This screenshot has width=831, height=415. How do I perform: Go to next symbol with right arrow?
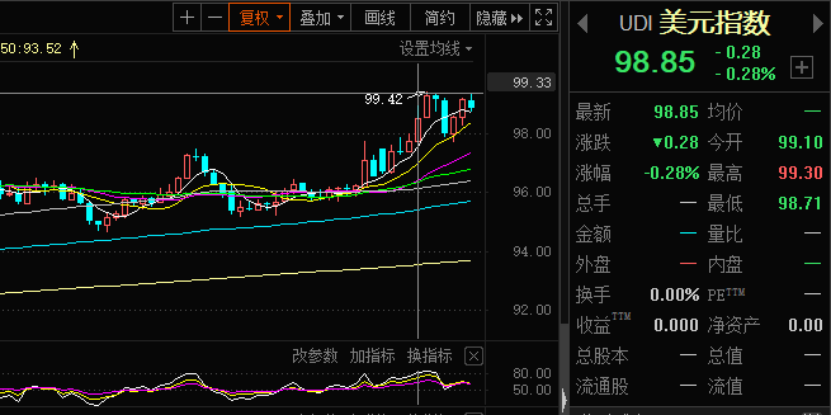click(818, 24)
